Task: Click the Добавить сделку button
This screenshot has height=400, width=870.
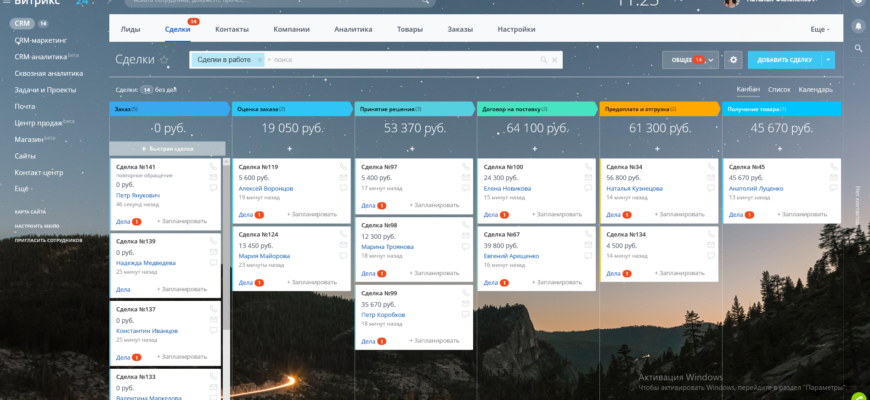Action: pos(785,60)
